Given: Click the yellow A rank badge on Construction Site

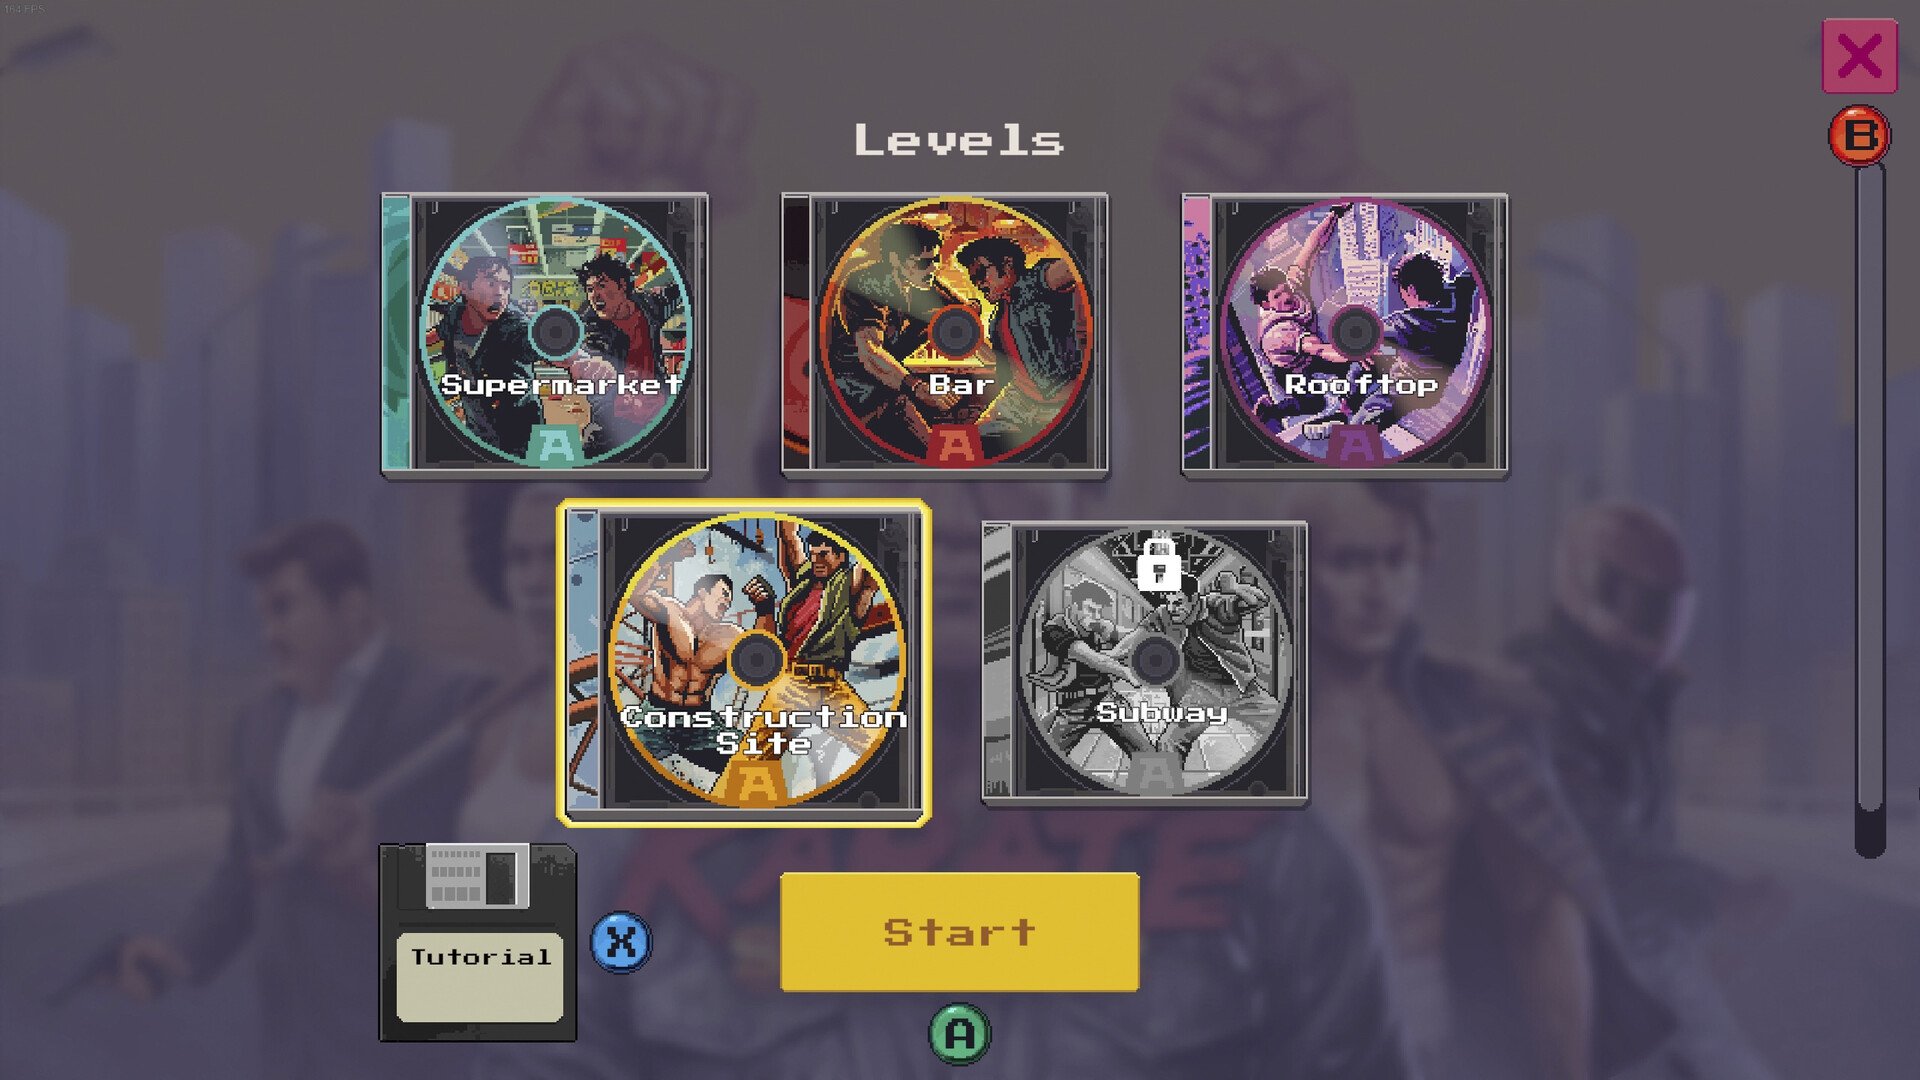Looking at the screenshot, I should (x=757, y=785).
